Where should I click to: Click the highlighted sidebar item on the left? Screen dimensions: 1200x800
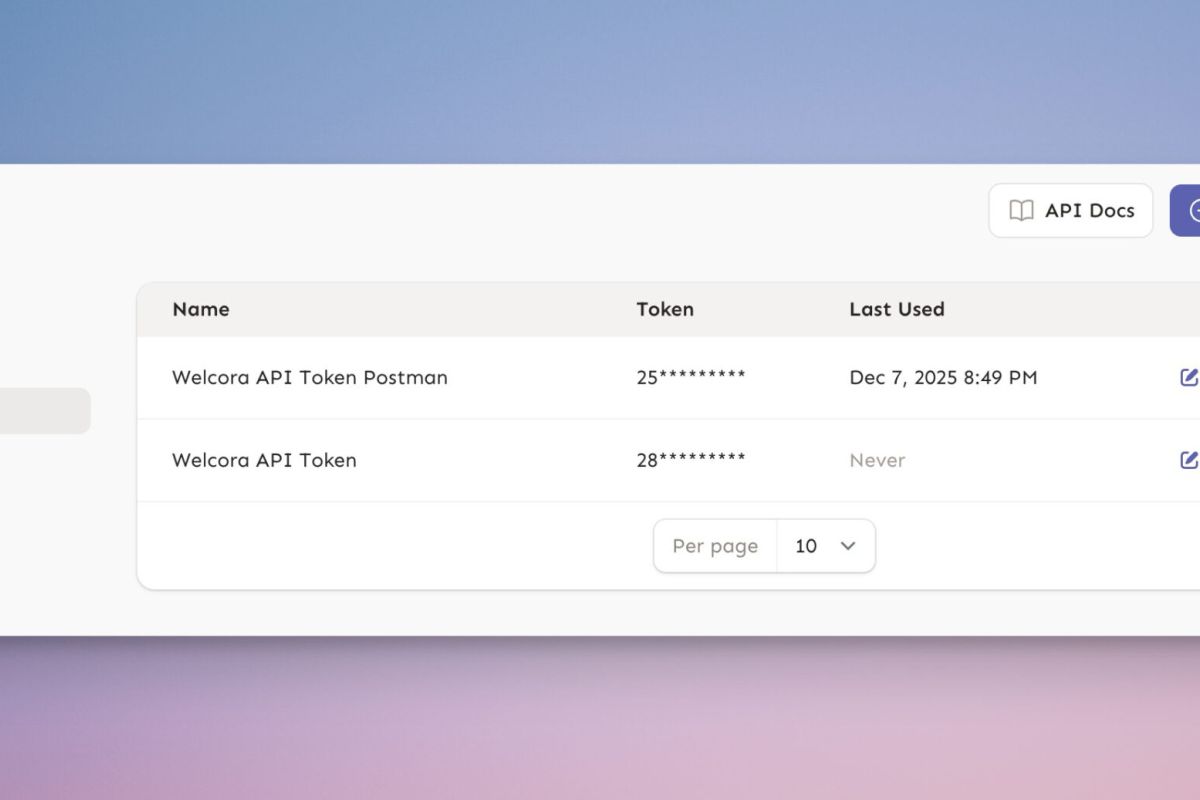point(44,411)
